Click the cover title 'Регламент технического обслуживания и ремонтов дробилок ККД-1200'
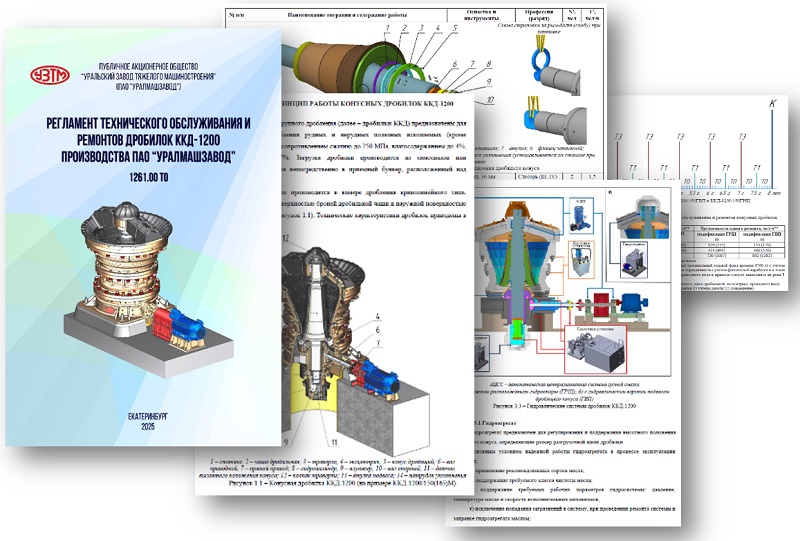This screenshot has width=800, height=541. pyautogui.click(x=148, y=140)
